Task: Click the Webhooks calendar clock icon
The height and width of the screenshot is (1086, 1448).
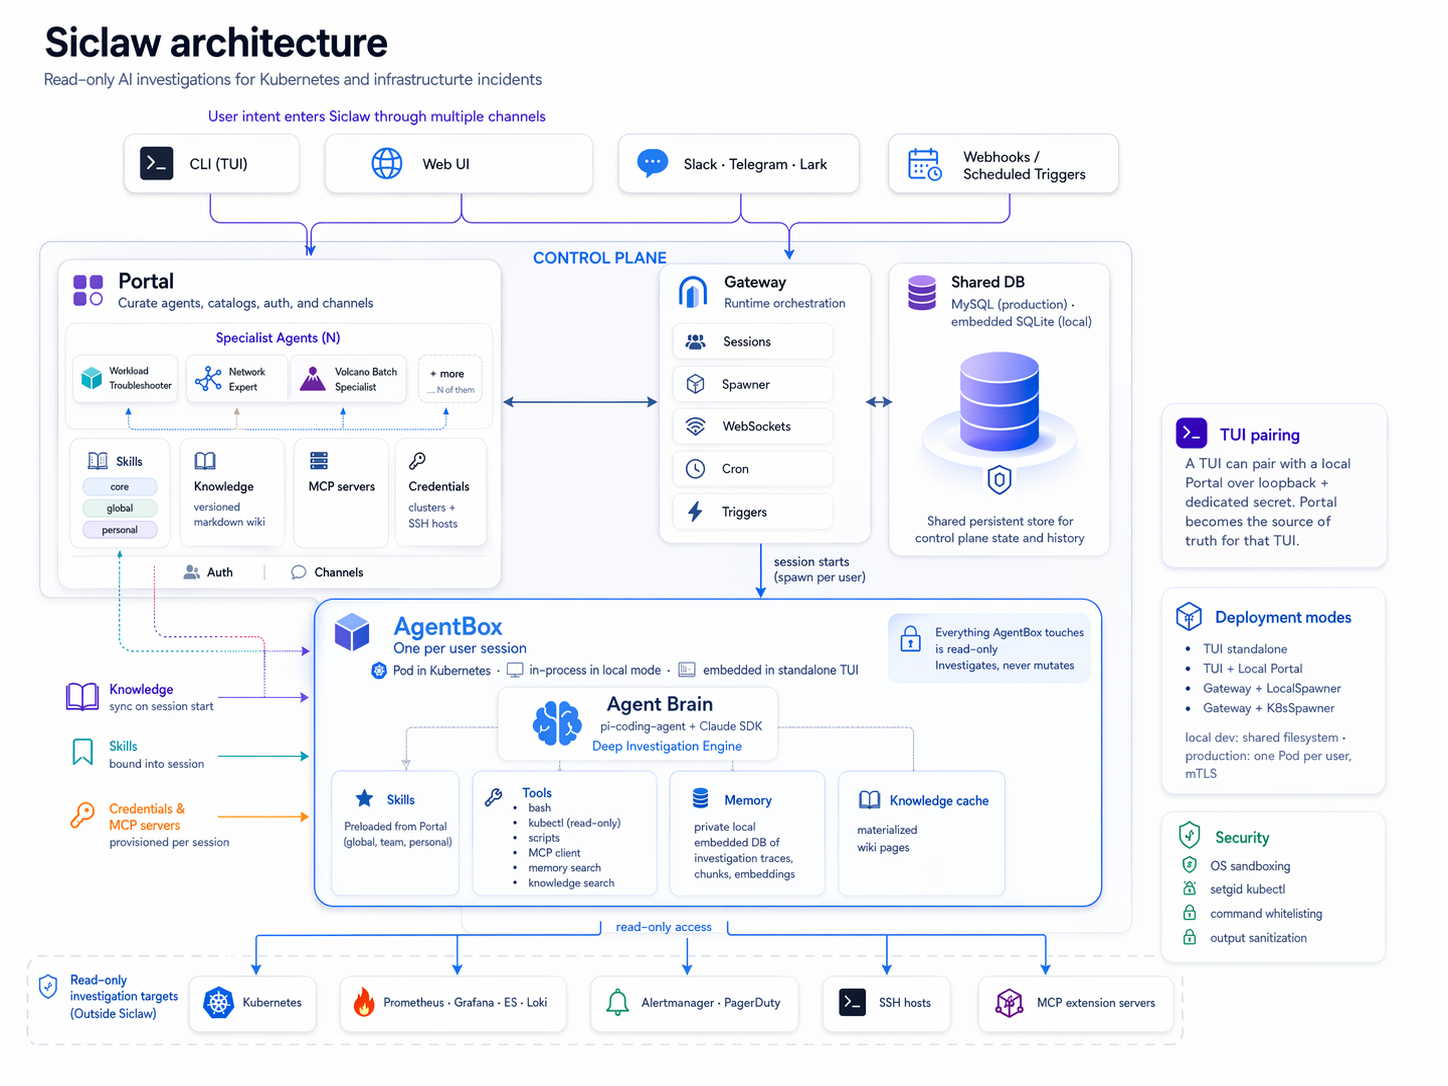Action: pyautogui.click(x=925, y=165)
